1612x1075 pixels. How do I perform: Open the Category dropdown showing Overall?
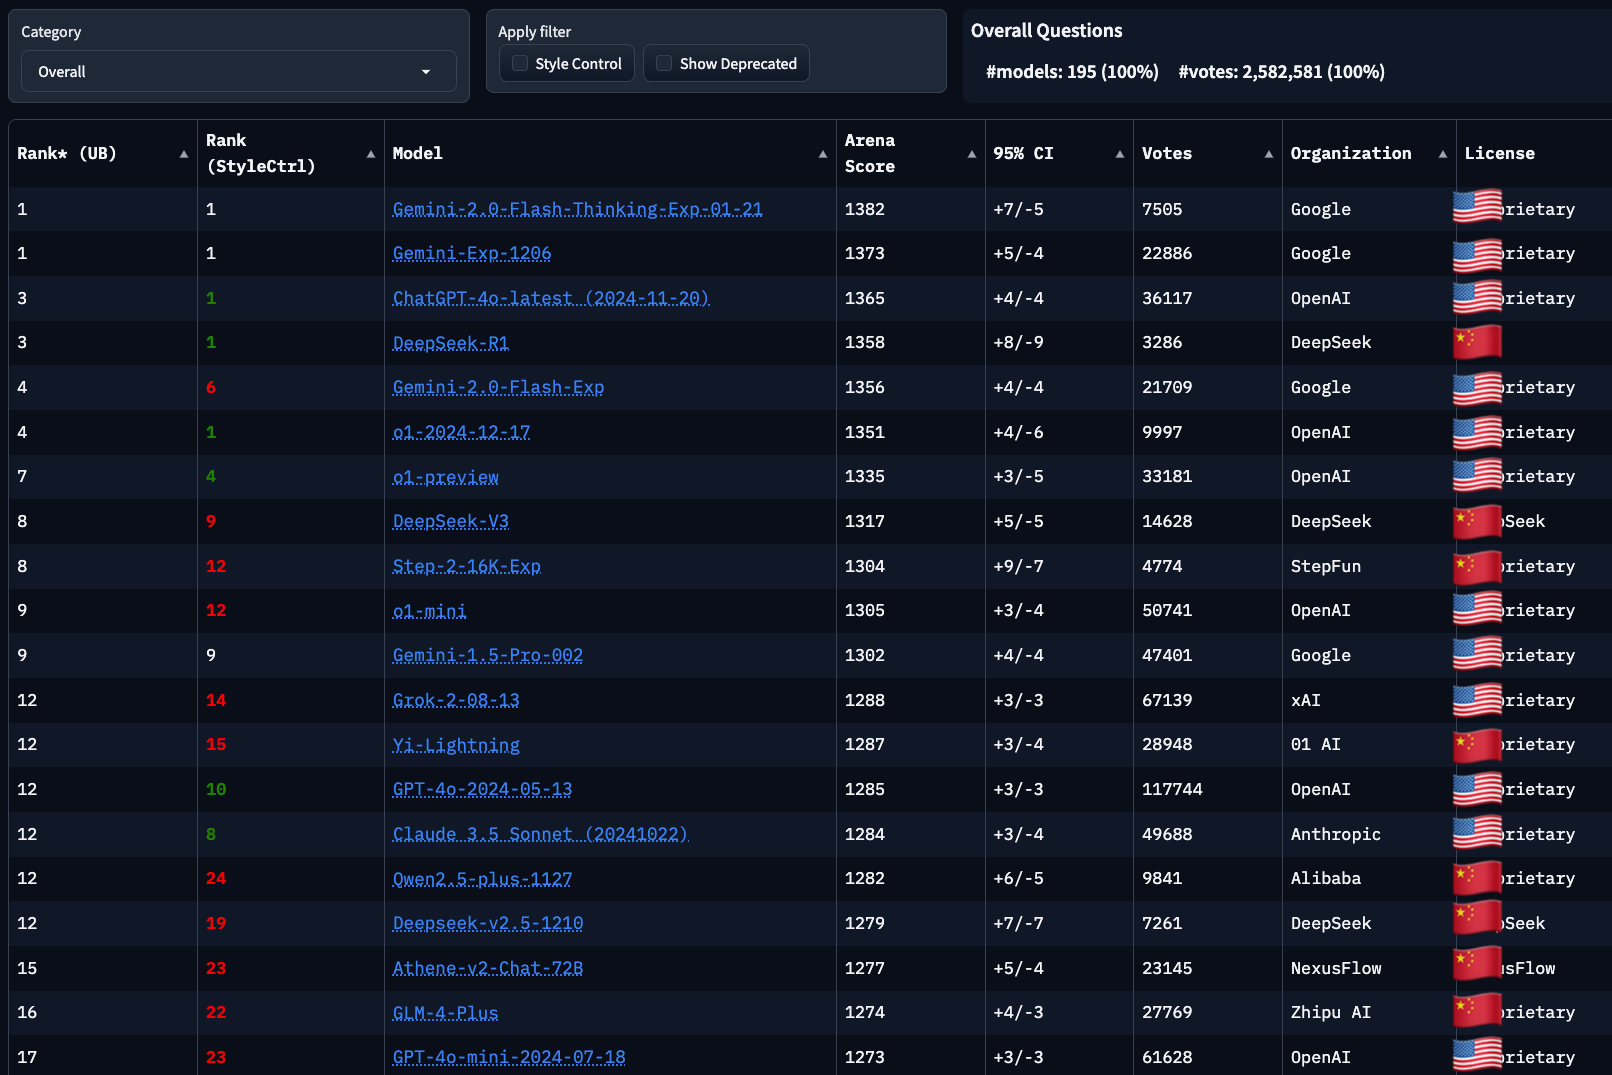tap(238, 72)
